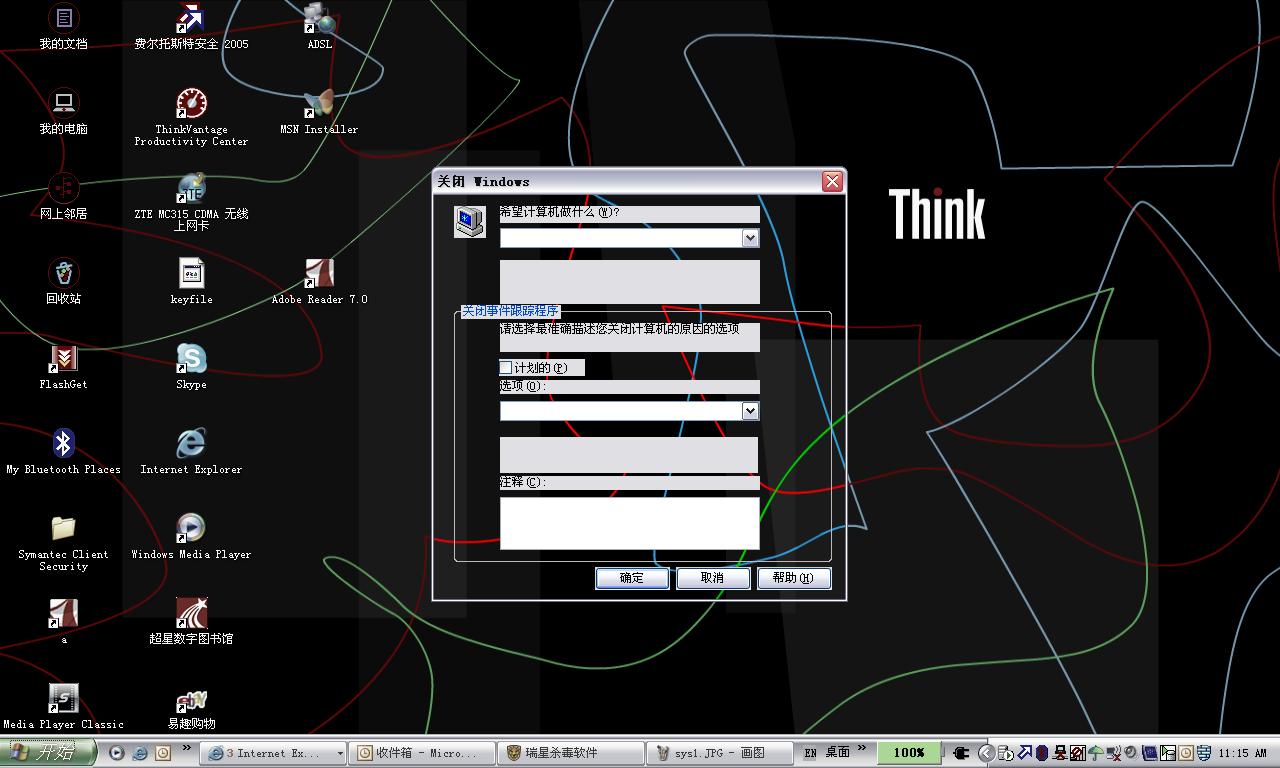1280x768 pixels.
Task: Select the 我的电脑 desktop icon
Action: 63,111
